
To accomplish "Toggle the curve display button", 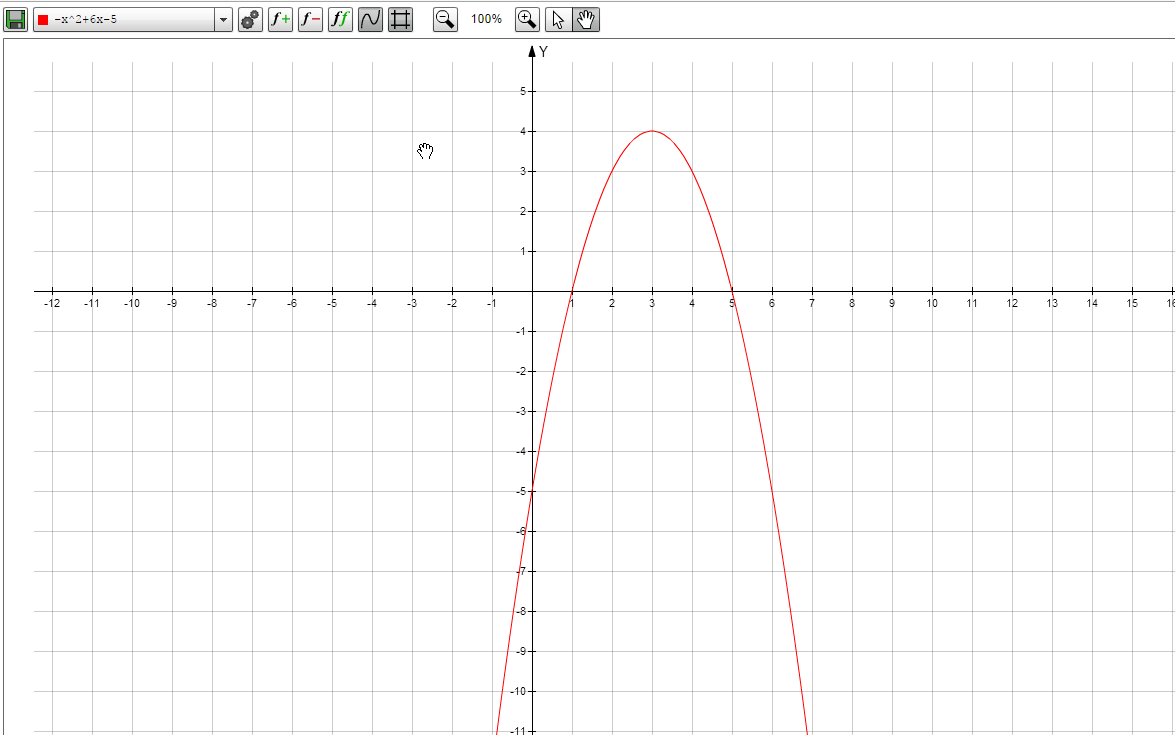I will 370,19.
